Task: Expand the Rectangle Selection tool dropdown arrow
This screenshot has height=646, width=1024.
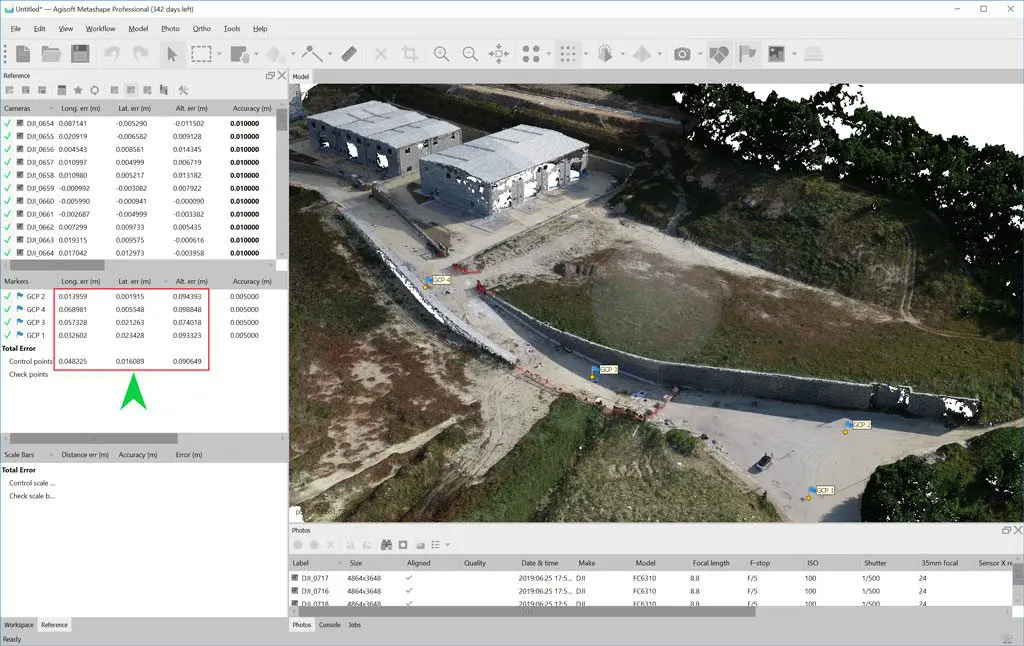Action: (219, 54)
